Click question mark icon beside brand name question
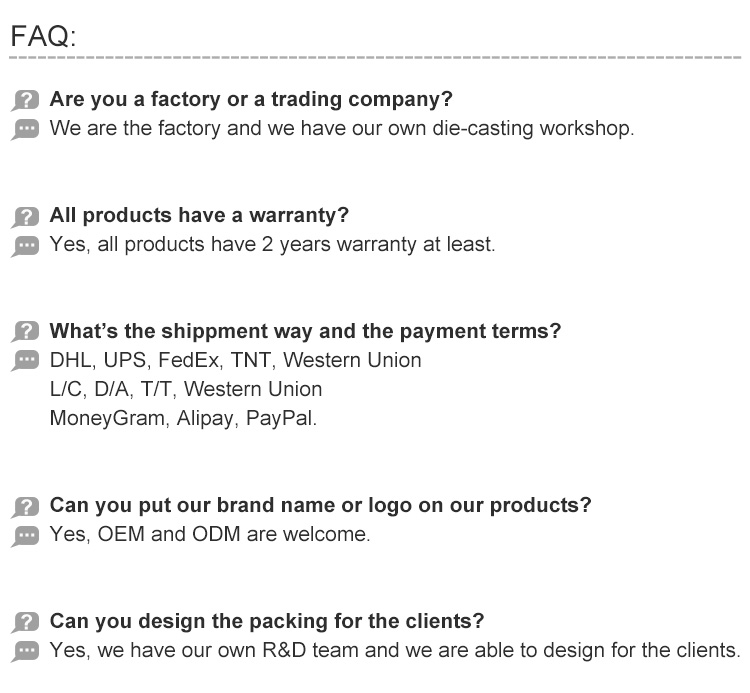The image size is (750, 693). [26, 507]
